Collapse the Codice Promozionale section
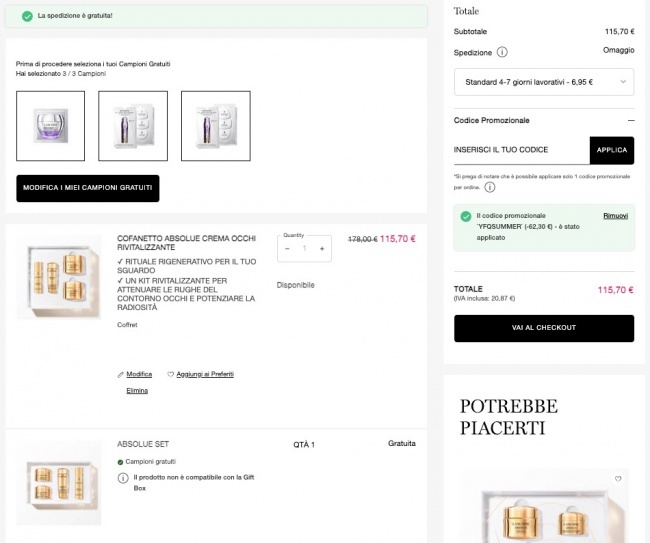 pyautogui.click(x=631, y=120)
